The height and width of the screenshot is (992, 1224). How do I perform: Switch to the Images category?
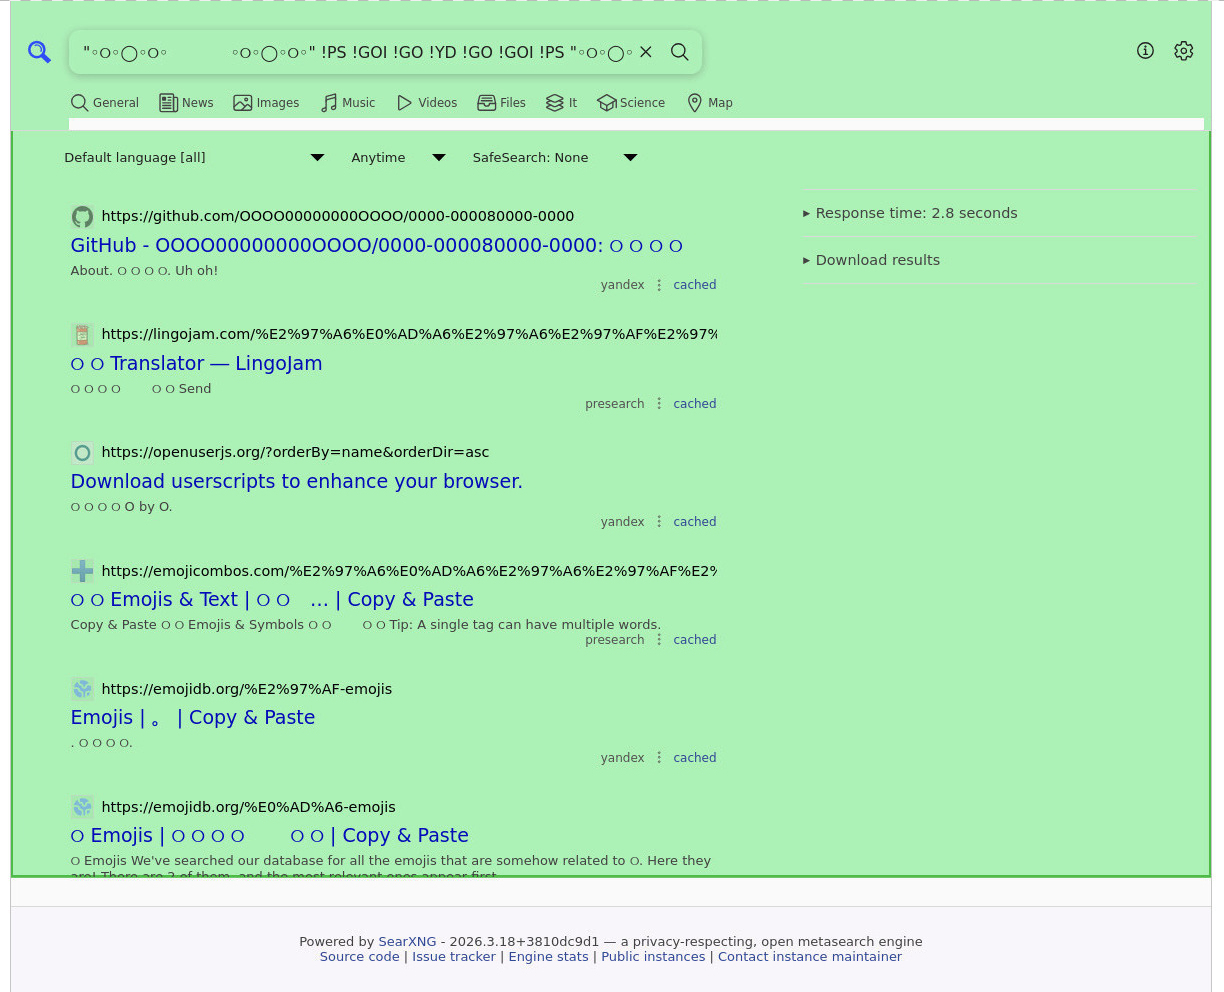(266, 103)
